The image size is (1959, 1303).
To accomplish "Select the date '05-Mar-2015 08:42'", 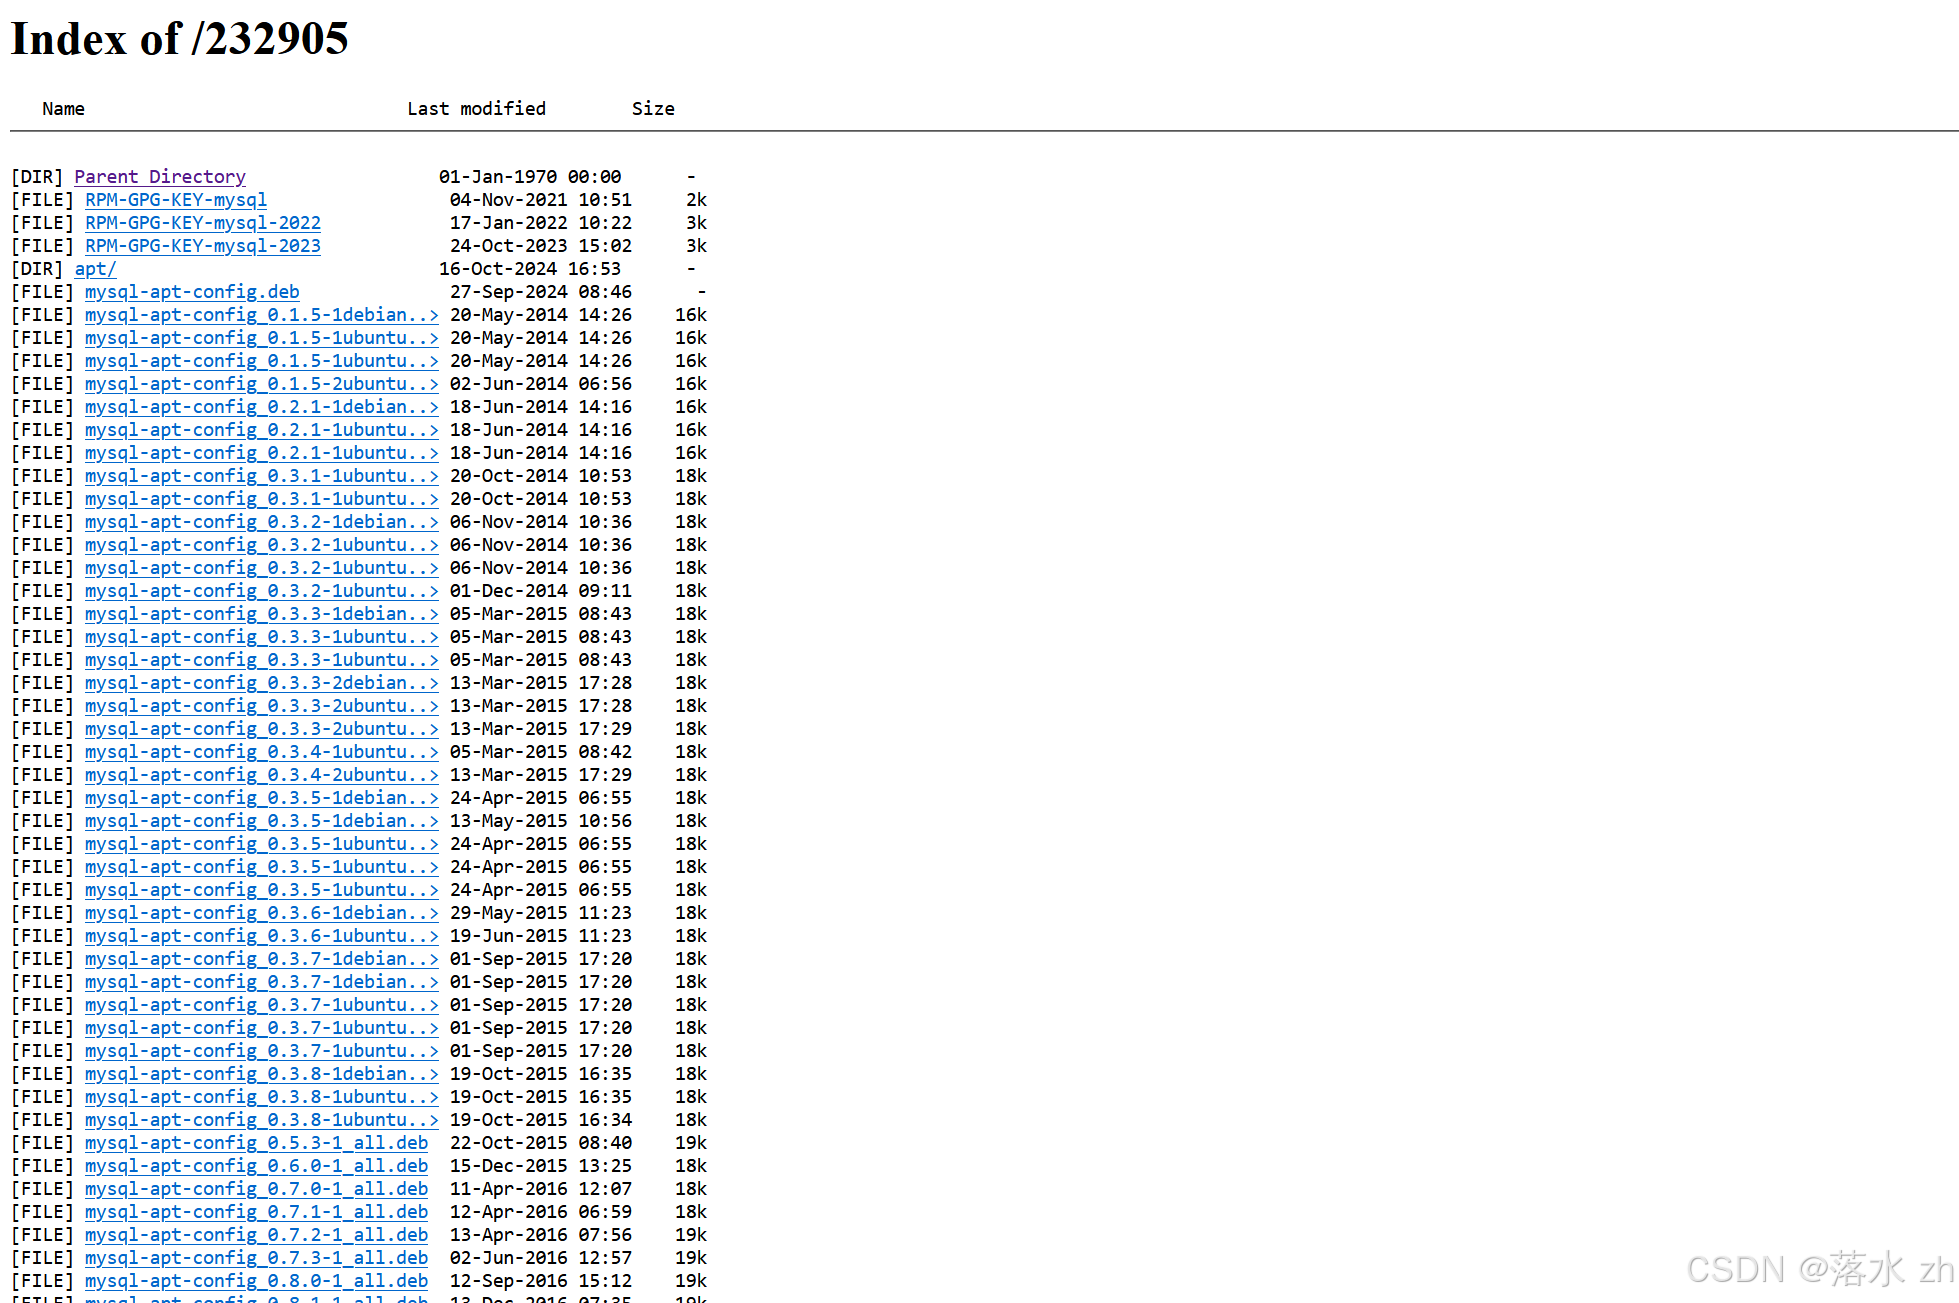I will [x=541, y=752].
